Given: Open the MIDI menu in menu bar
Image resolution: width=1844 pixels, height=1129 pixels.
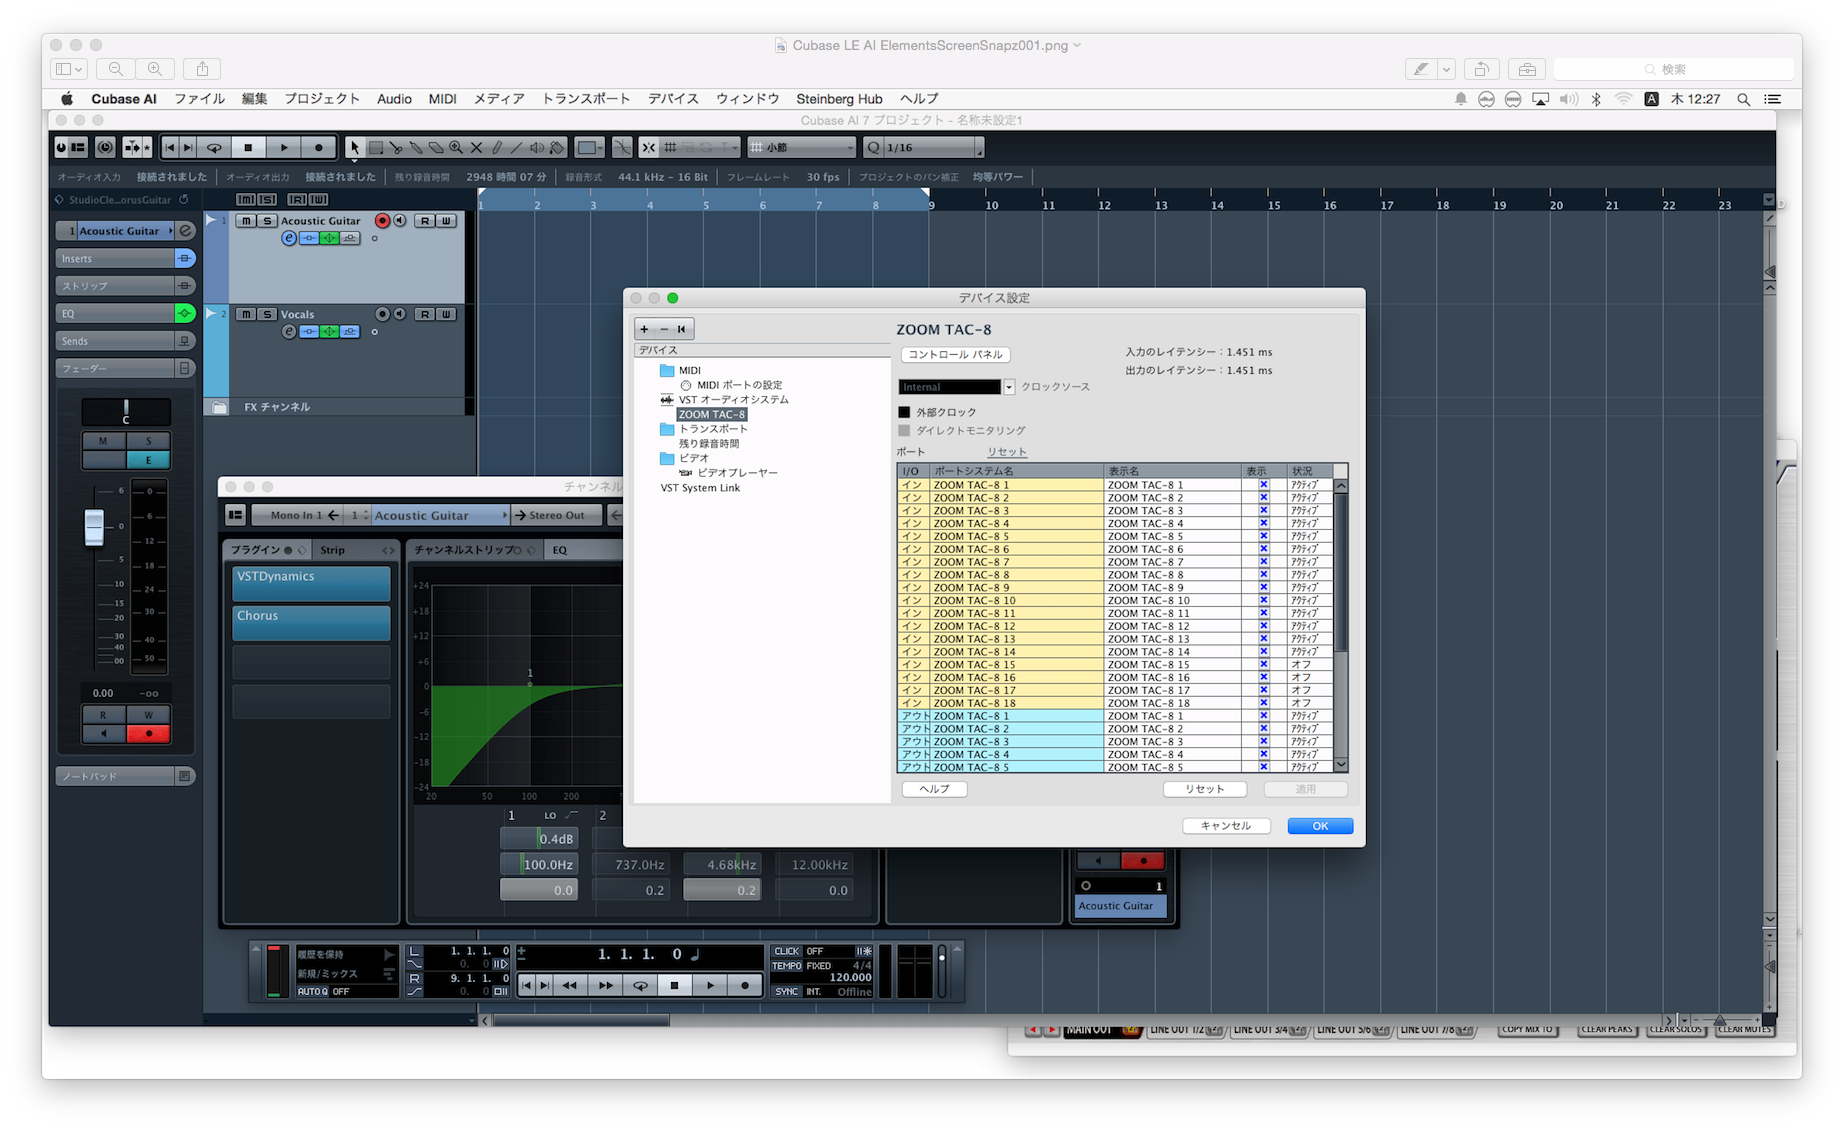Looking at the screenshot, I should tap(442, 99).
